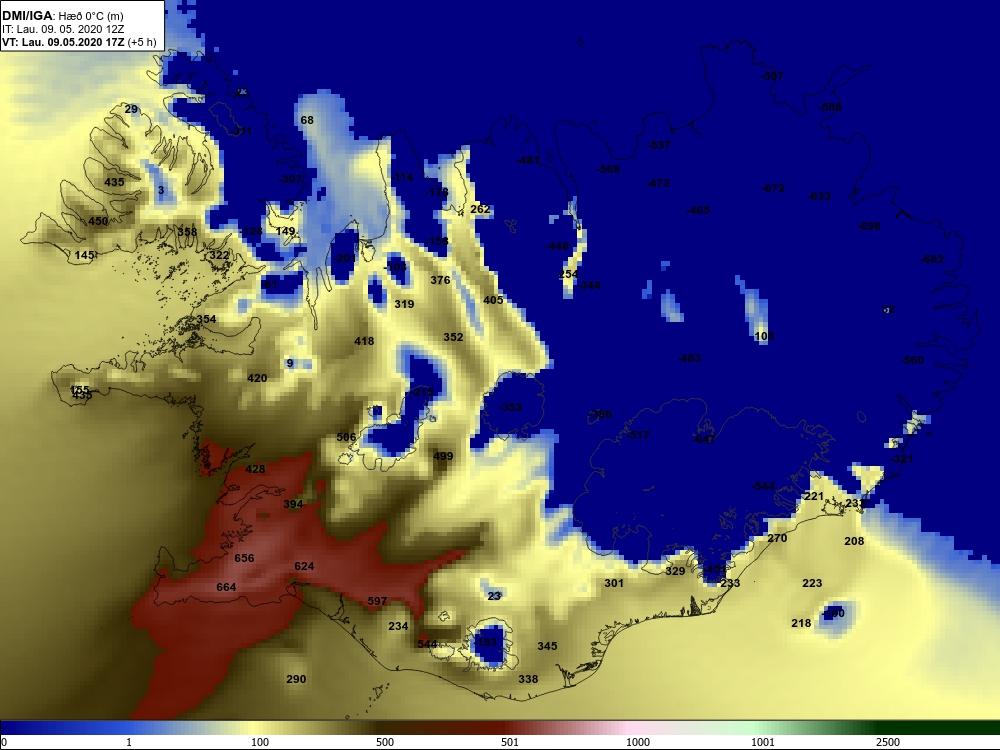
Task: Click the negative map value -215
Action: (422, 392)
